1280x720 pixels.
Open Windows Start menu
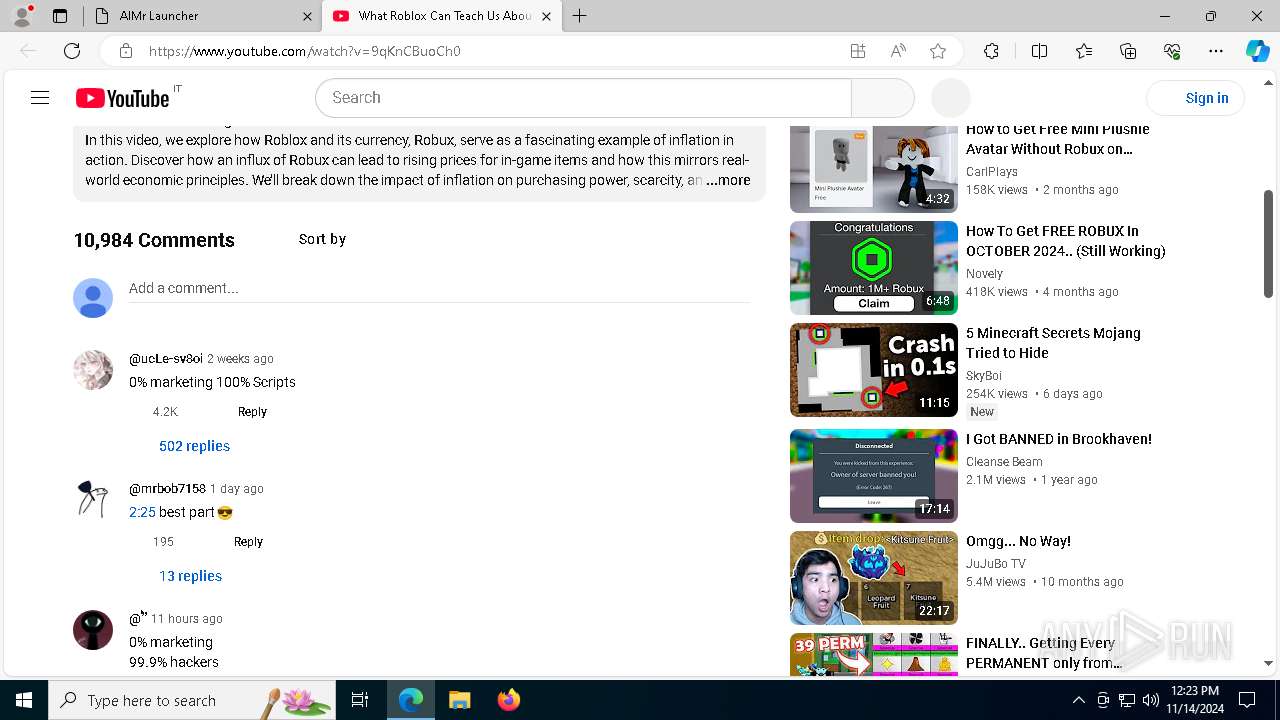click(24, 700)
